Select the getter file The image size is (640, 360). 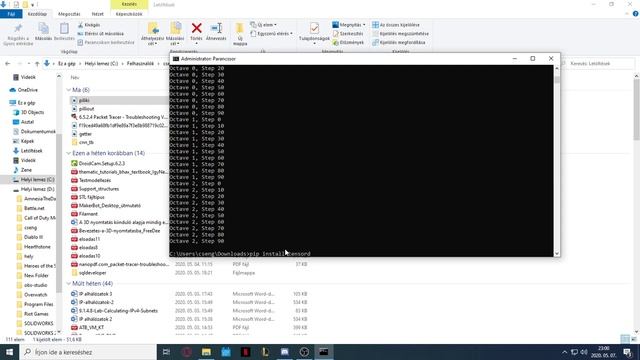click(x=85, y=134)
